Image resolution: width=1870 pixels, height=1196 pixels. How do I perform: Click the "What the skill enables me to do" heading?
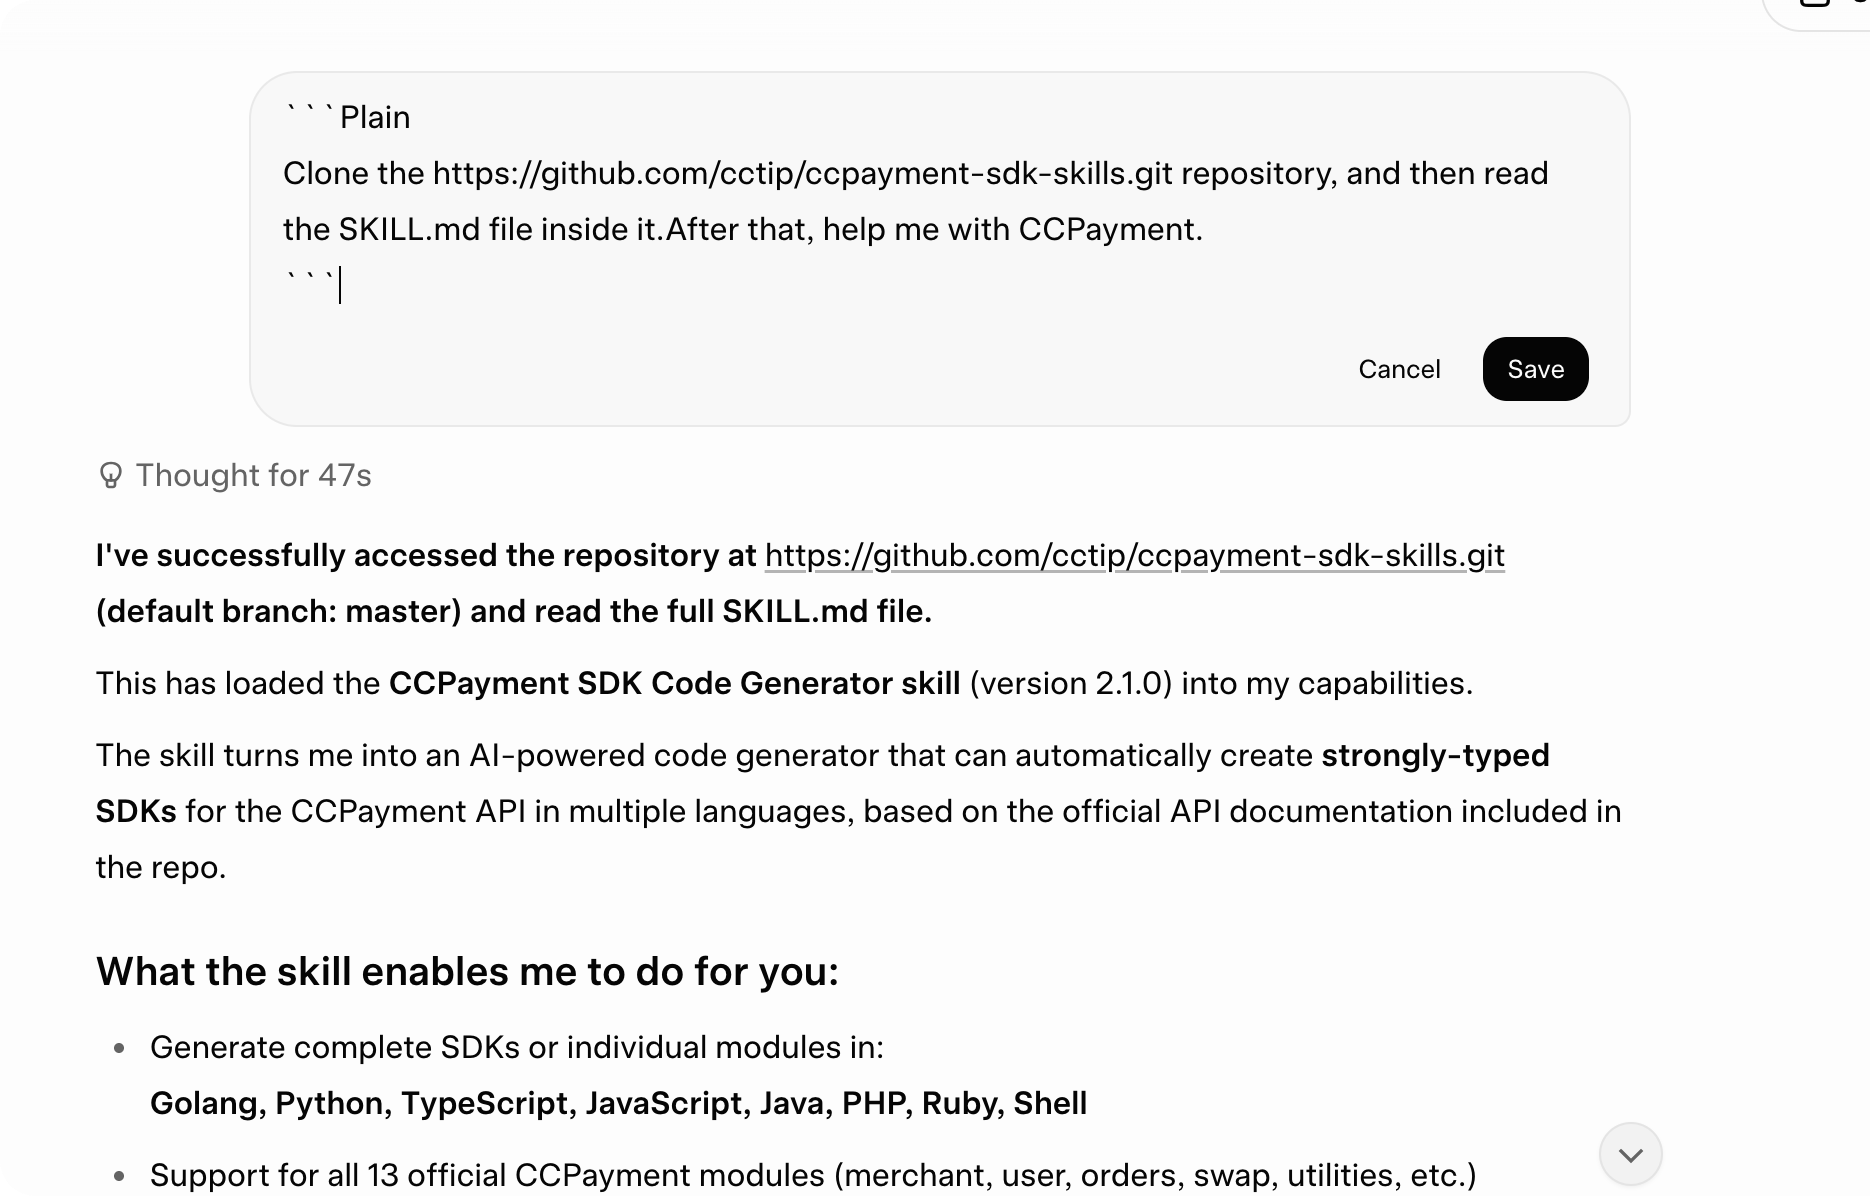467,971
